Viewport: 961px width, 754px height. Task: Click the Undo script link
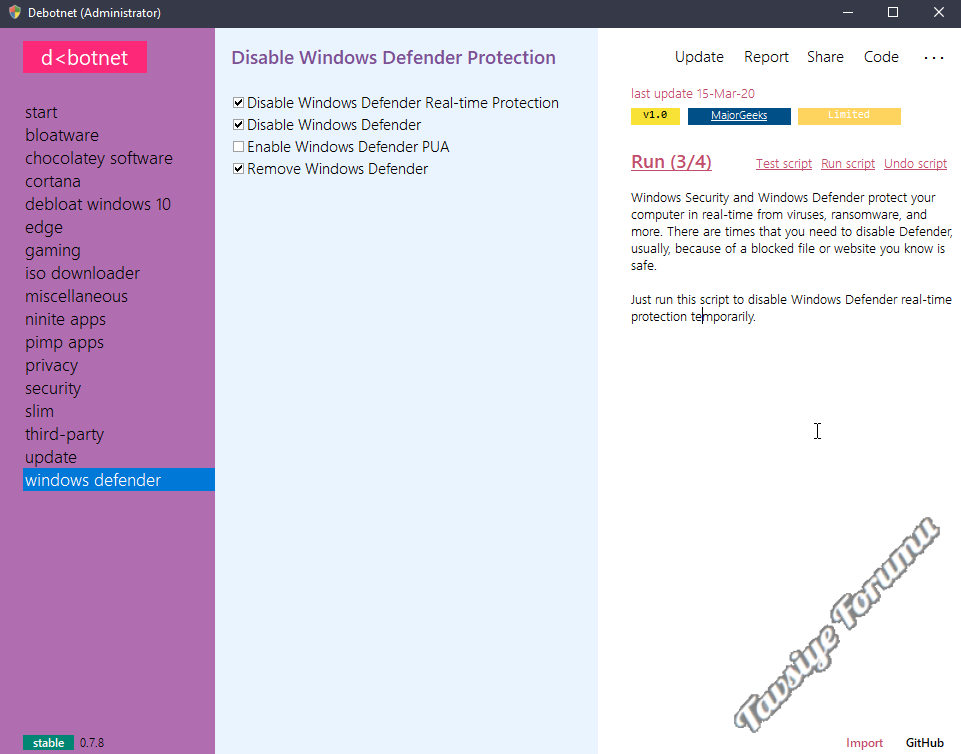916,164
